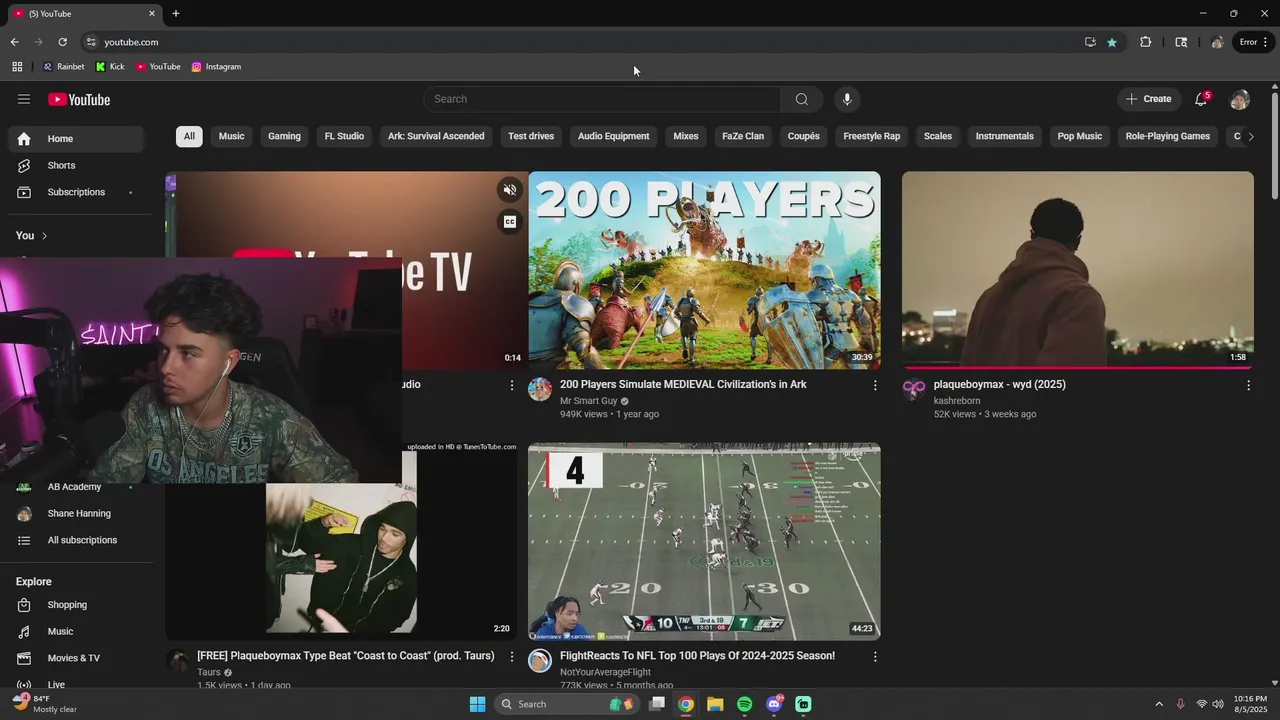Viewport: 1280px width, 720px height.
Task: Reload the page
Action: [62, 42]
